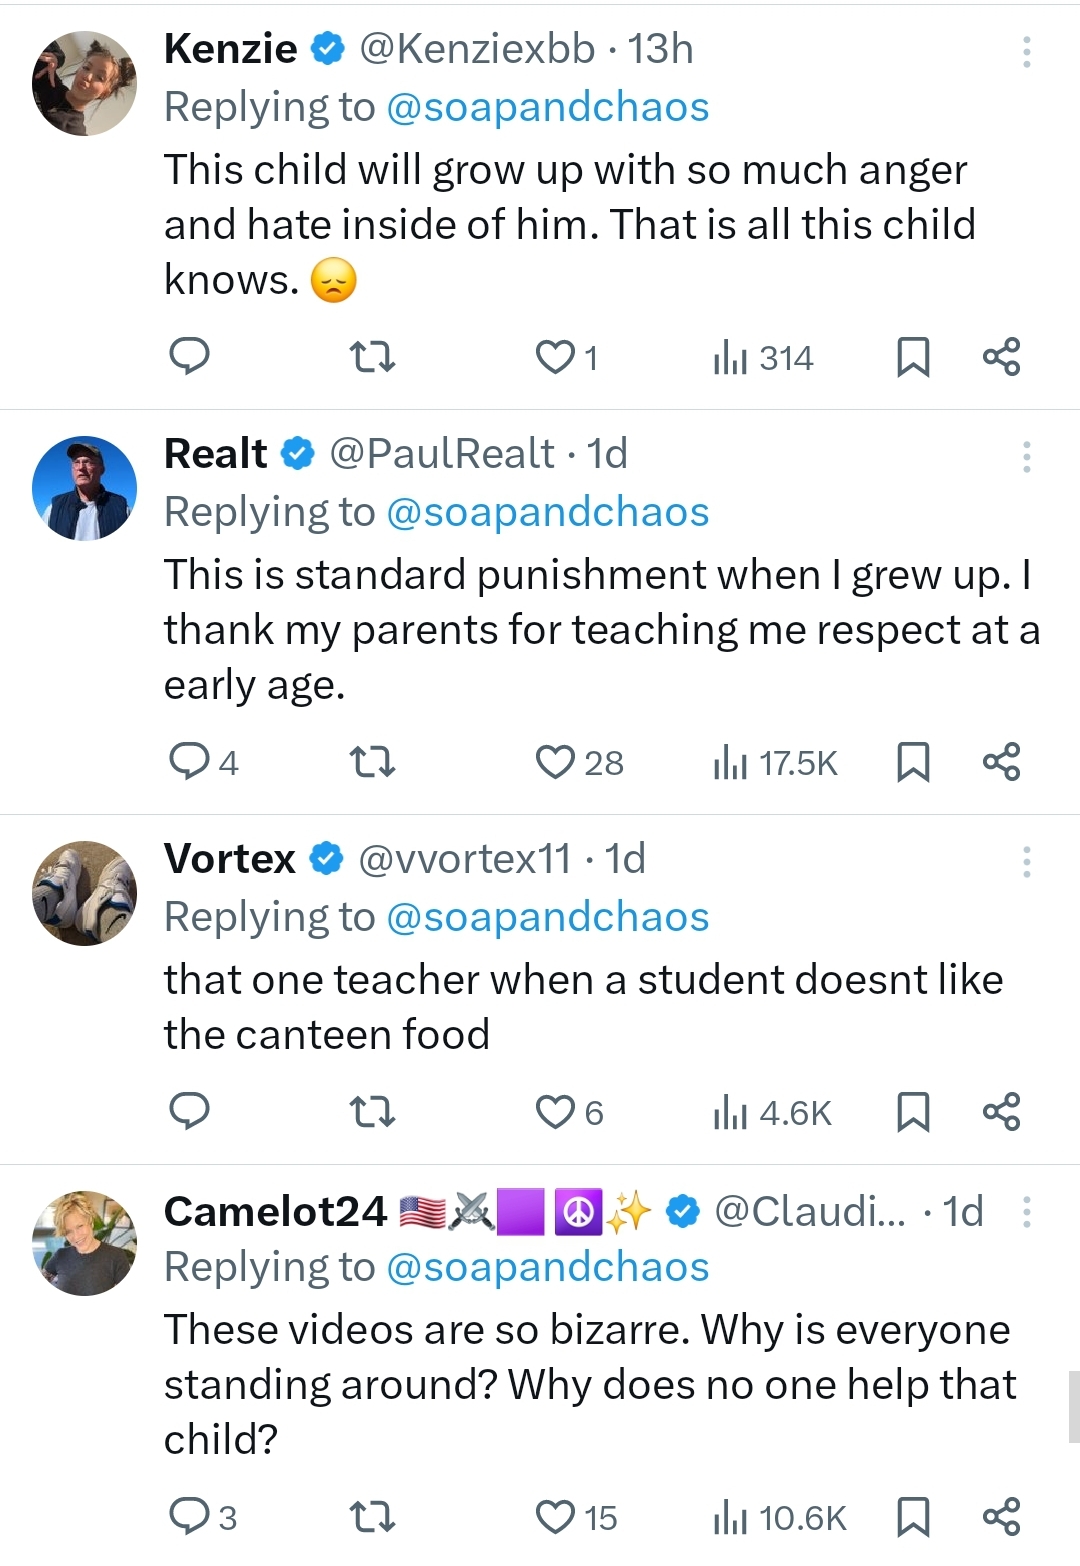Screen dimensions: 1080x1566
Task: Open Camelot24's profile avatar
Action: coord(85,1243)
